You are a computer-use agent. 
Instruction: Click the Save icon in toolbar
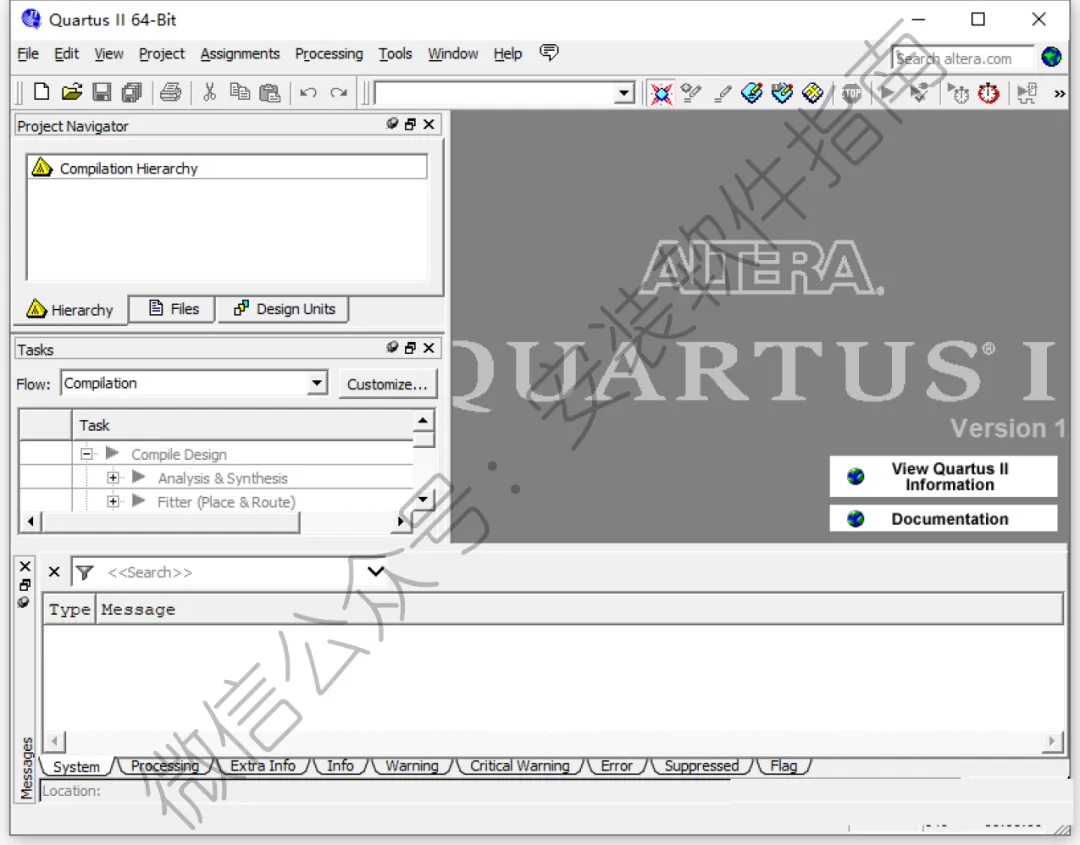pyautogui.click(x=102, y=92)
